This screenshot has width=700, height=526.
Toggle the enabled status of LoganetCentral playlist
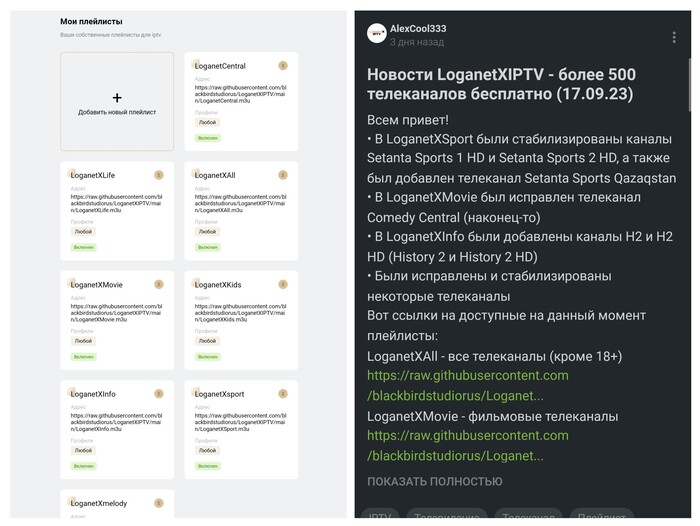[208, 137]
